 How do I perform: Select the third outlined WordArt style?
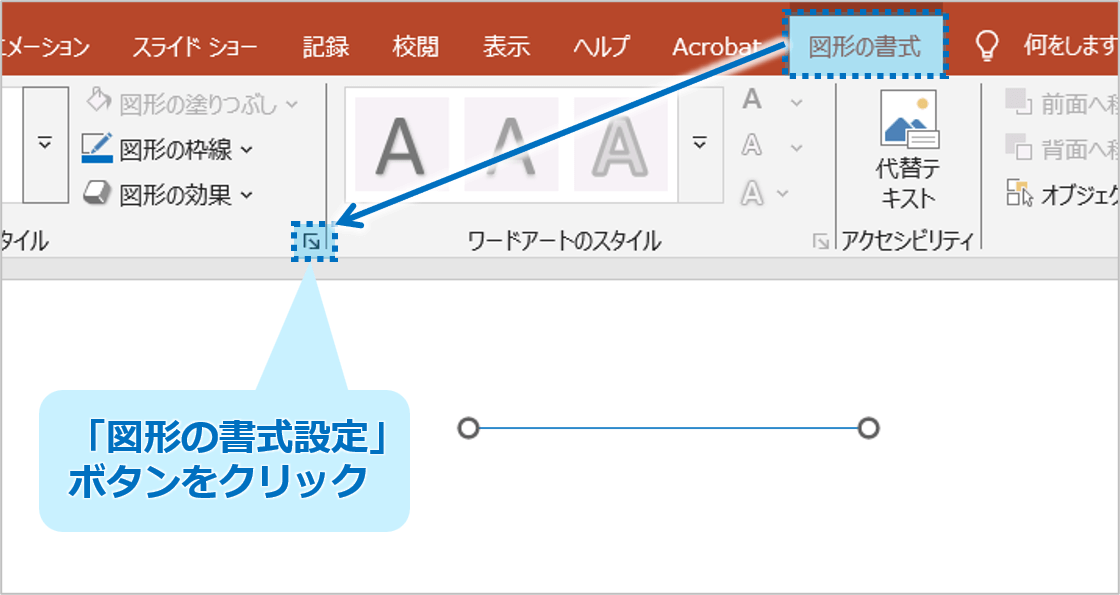(x=620, y=144)
